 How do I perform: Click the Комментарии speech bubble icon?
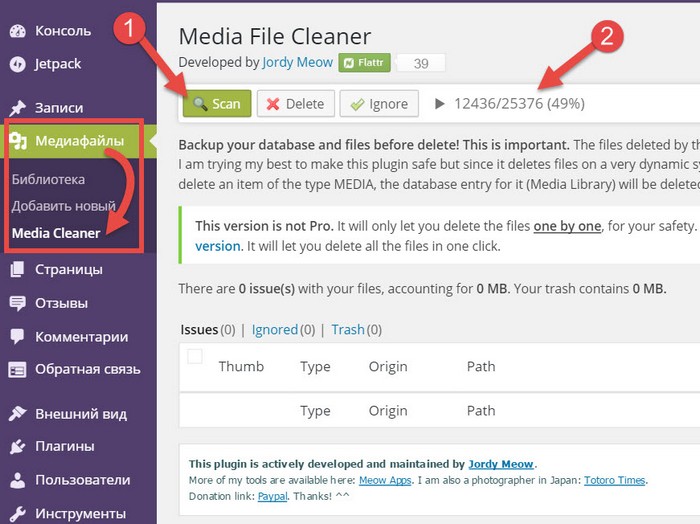click(x=18, y=337)
